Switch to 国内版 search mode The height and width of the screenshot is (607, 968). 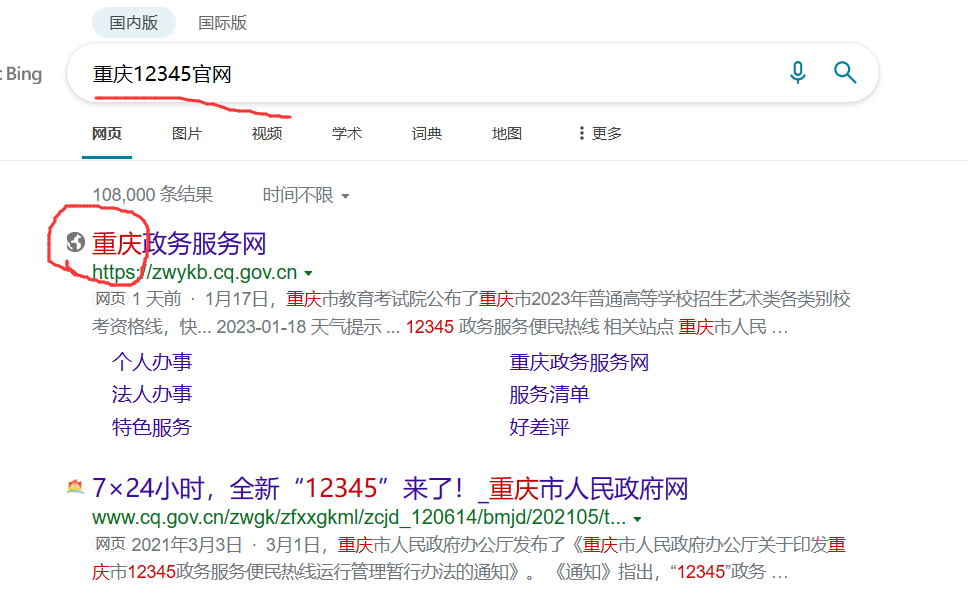tap(134, 23)
